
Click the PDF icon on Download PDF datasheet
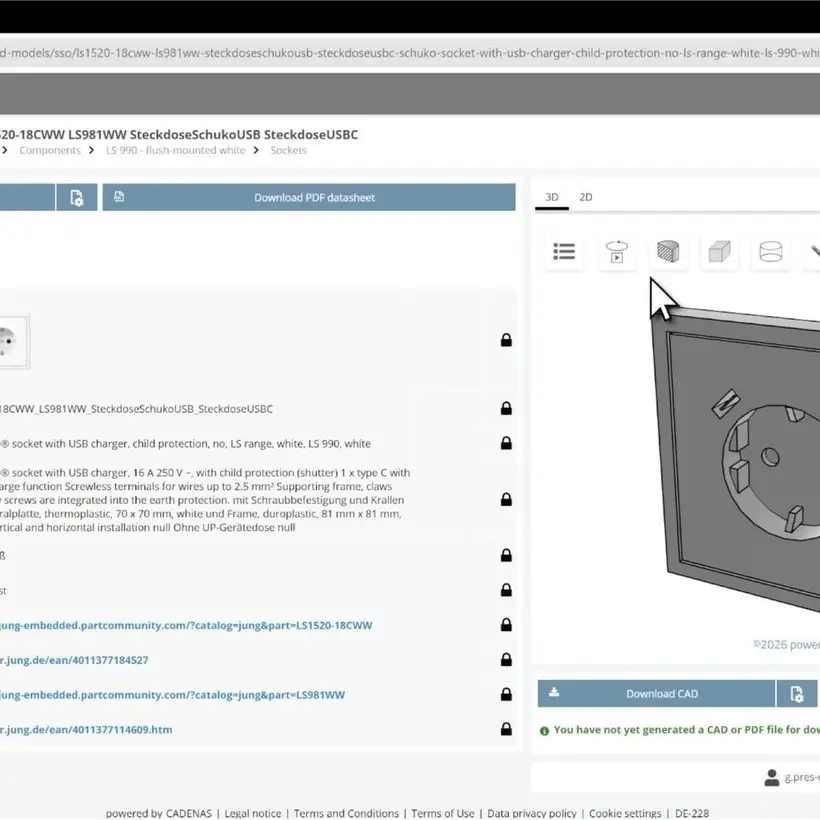(119, 196)
